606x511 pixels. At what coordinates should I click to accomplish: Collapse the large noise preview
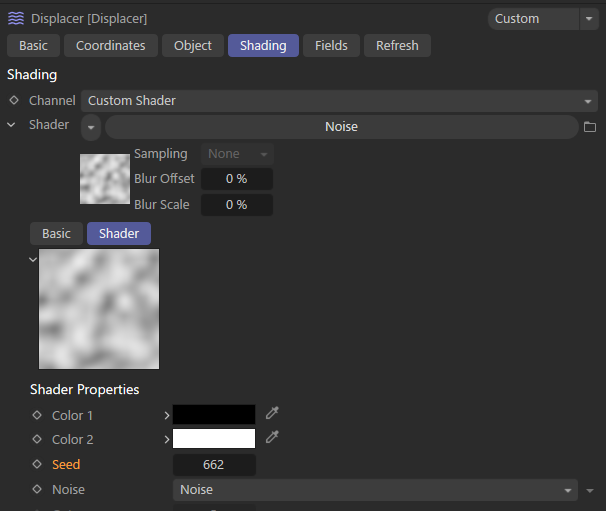(x=33, y=259)
